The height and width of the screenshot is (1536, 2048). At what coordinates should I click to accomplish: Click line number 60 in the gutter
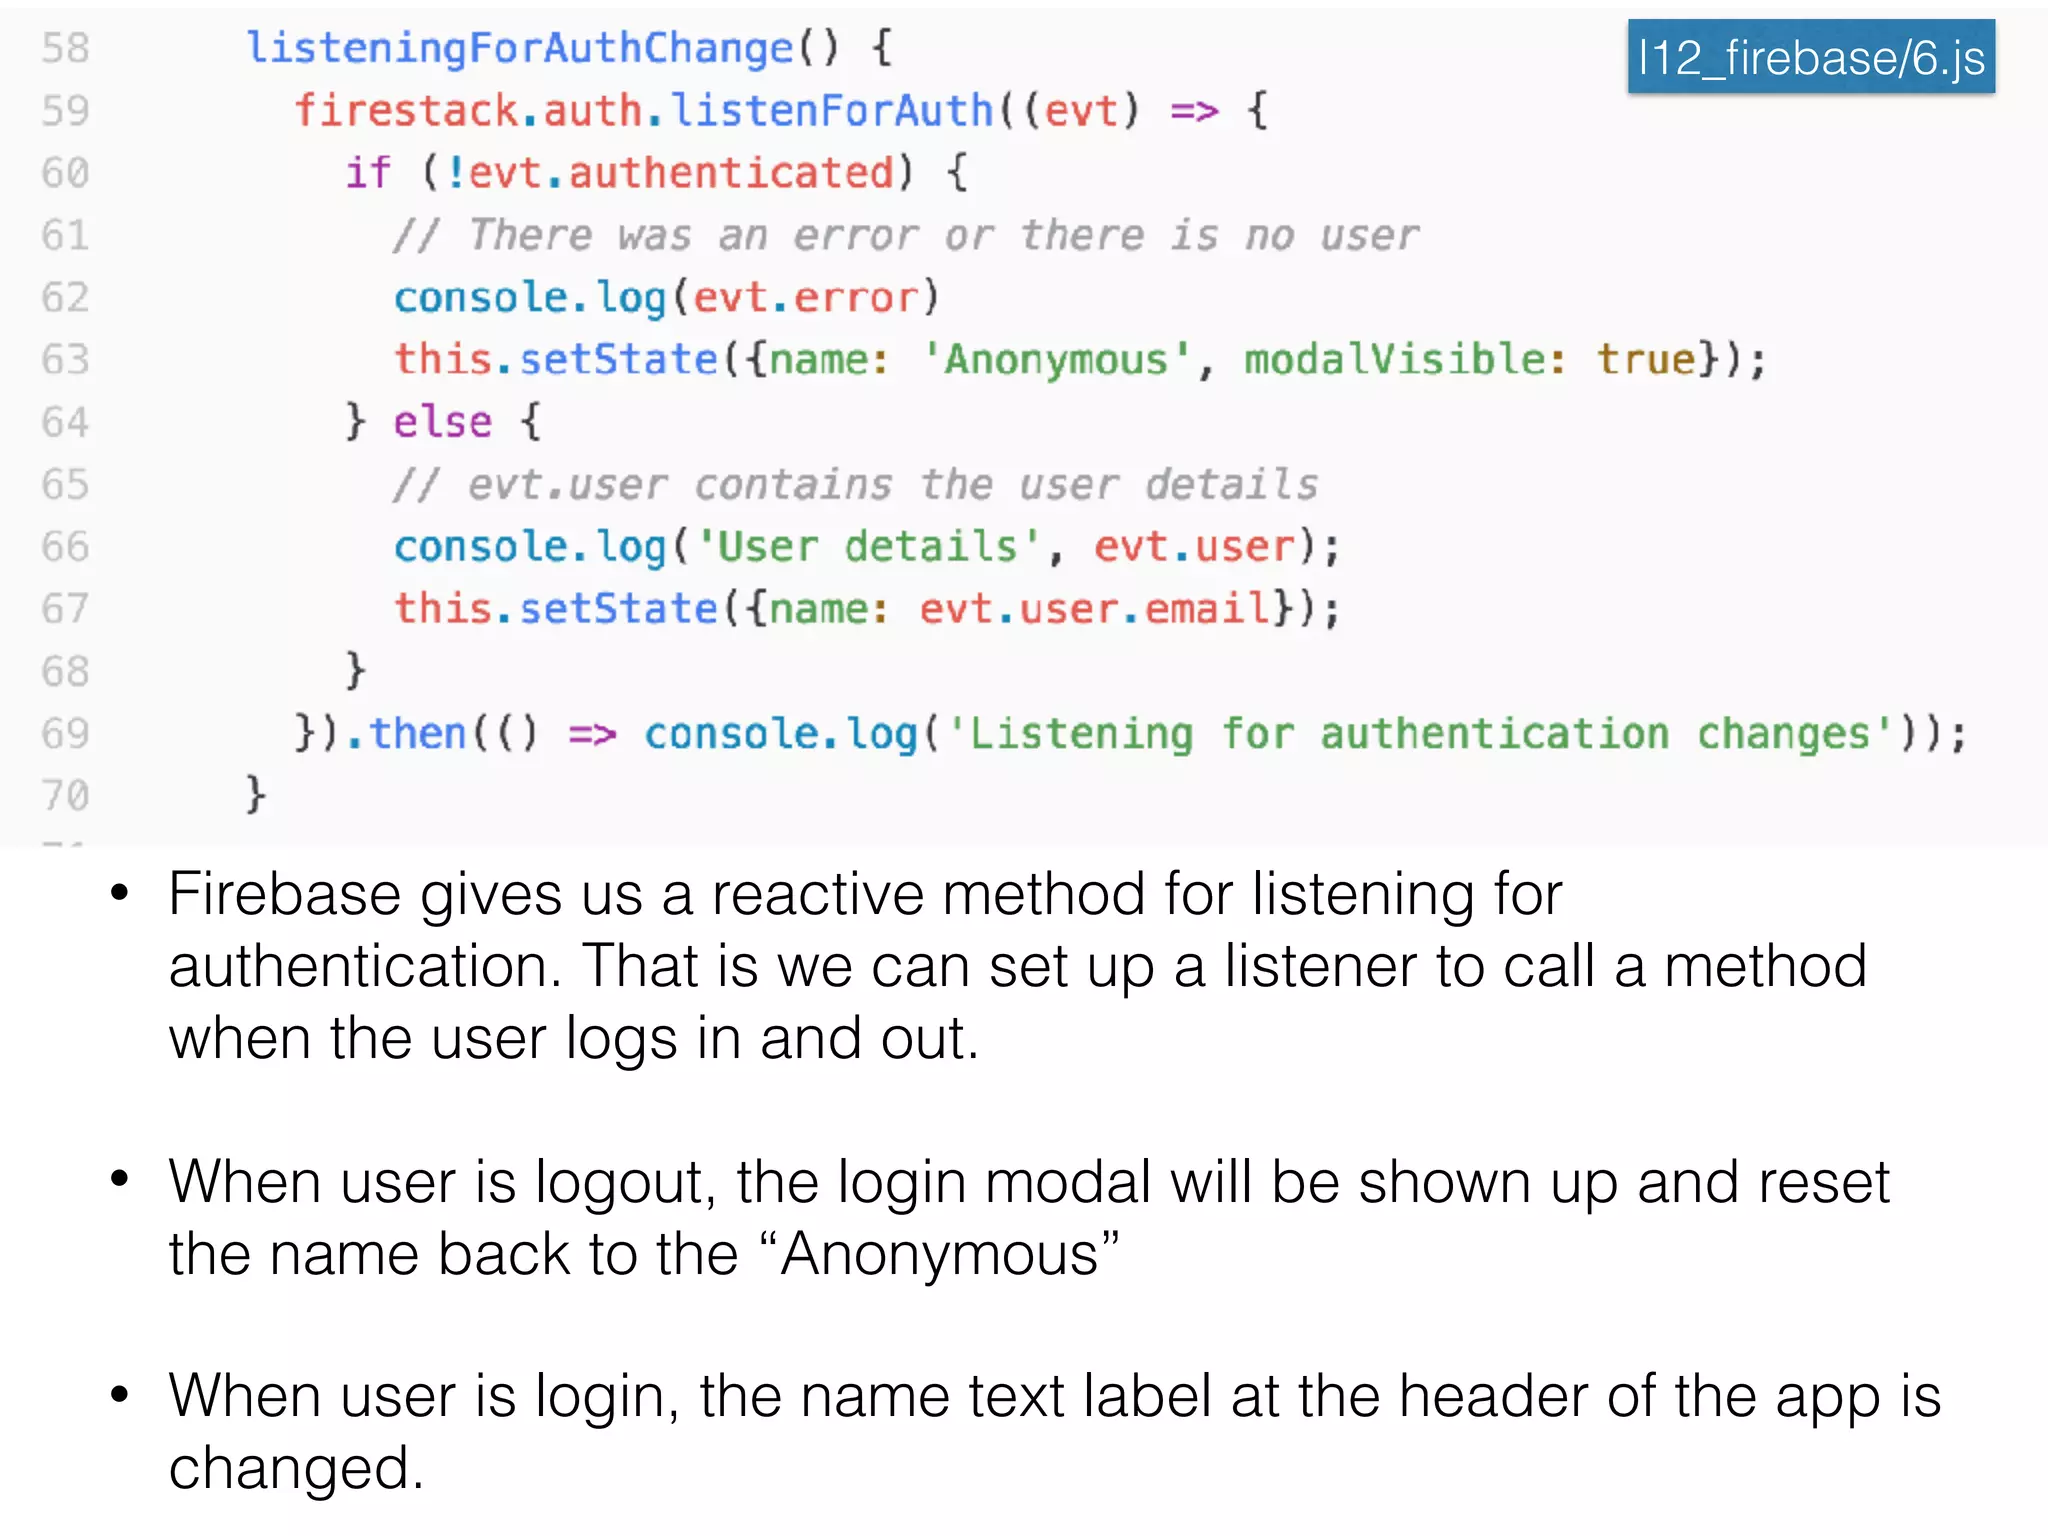coord(66,173)
